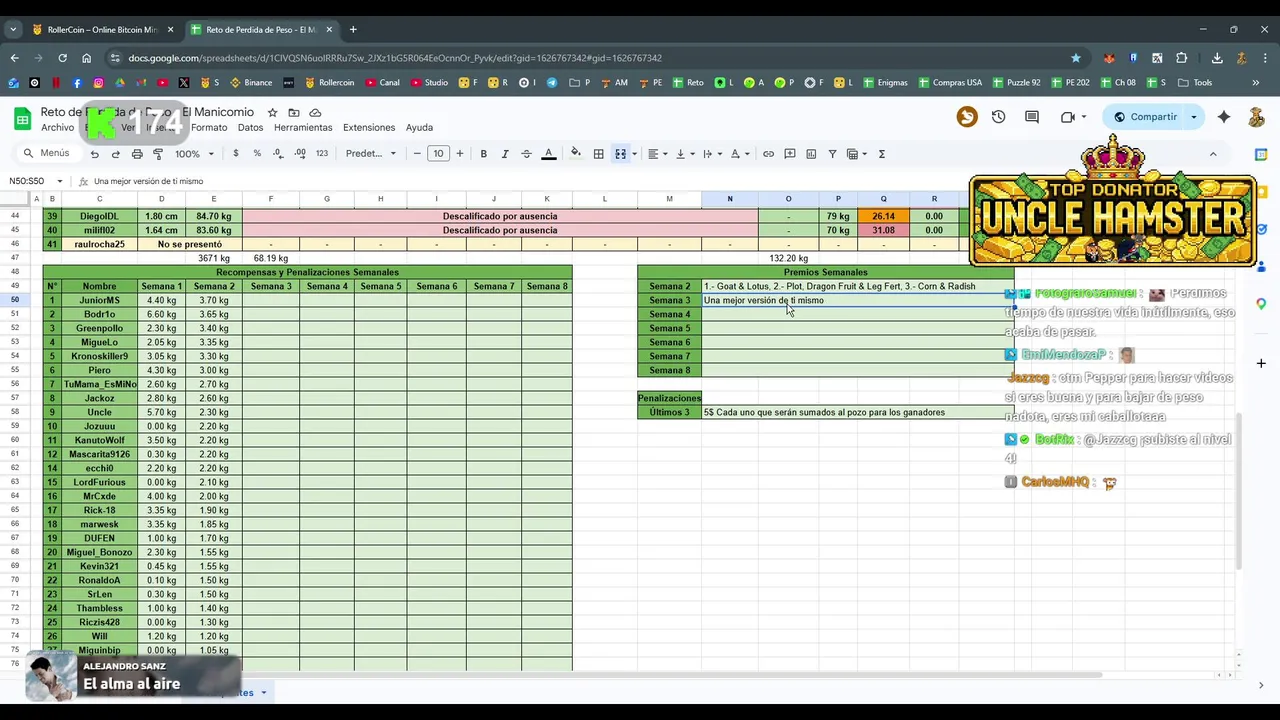This screenshot has width=1280, height=720.
Task: Apply percent format
Action: tap(257, 154)
